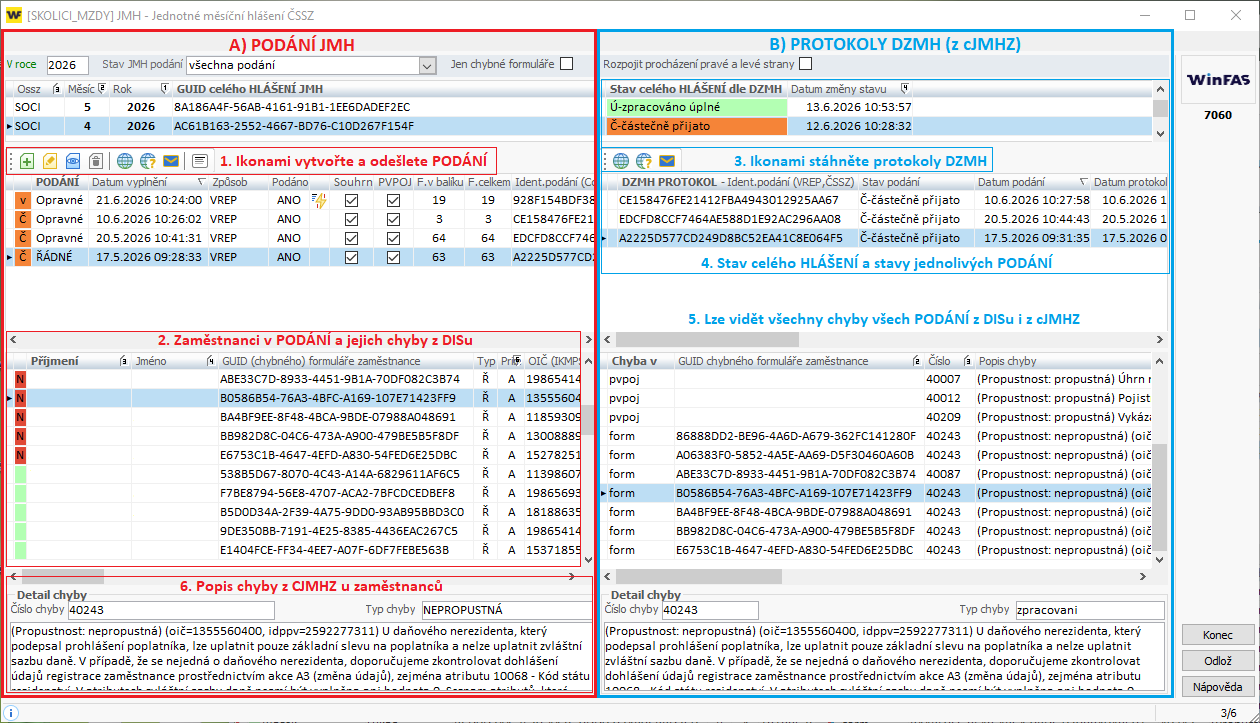The height and width of the screenshot is (723, 1260).
Task: Click the Konec button
Action: coord(1217,635)
